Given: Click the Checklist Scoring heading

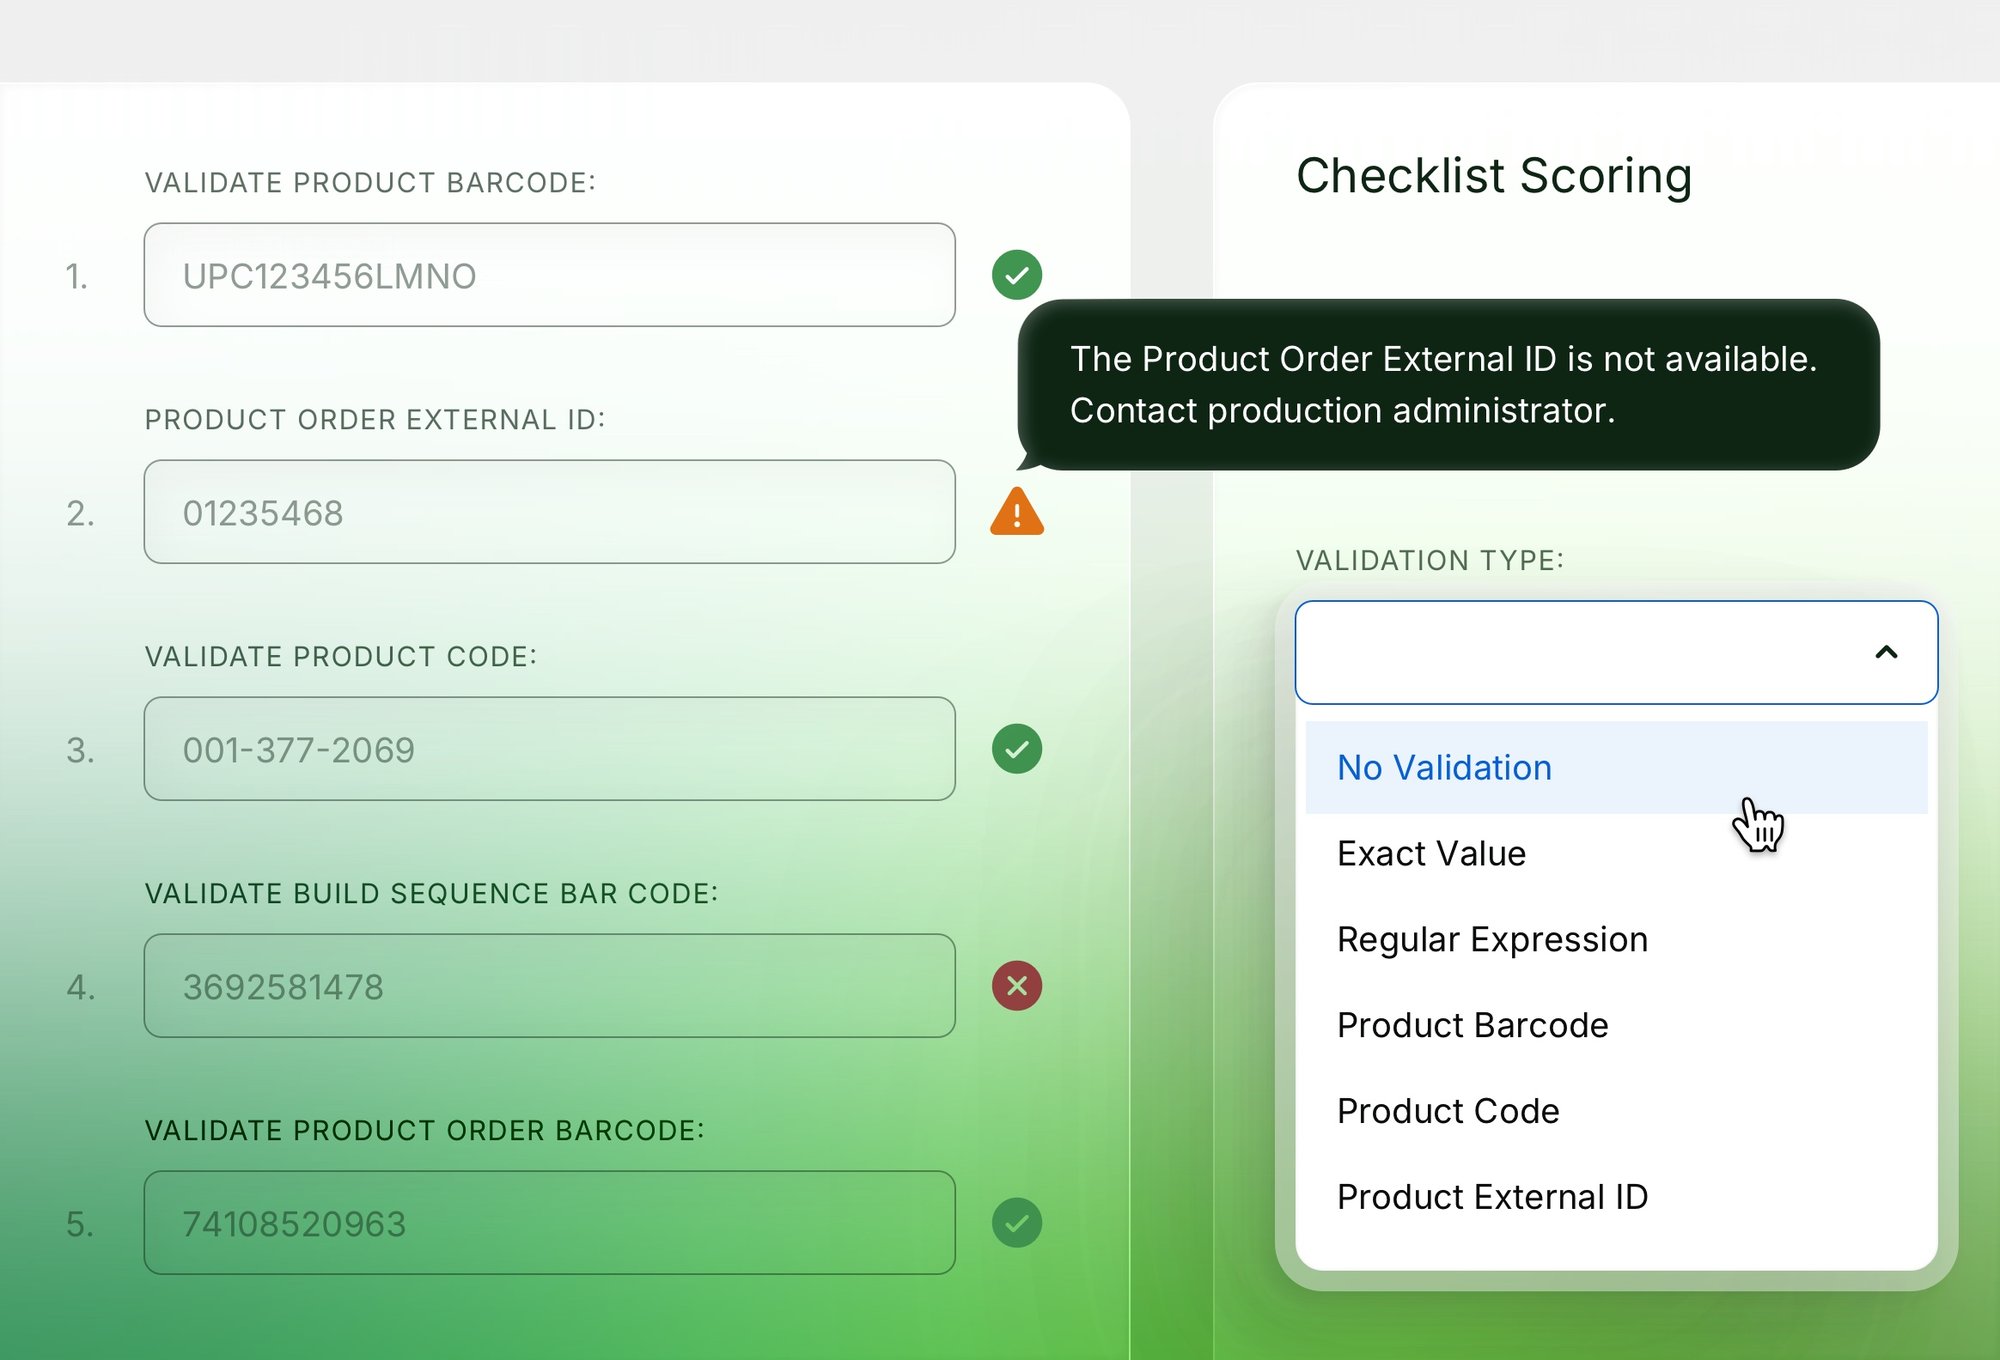Looking at the screenshot, I should tap(1494, 176).
